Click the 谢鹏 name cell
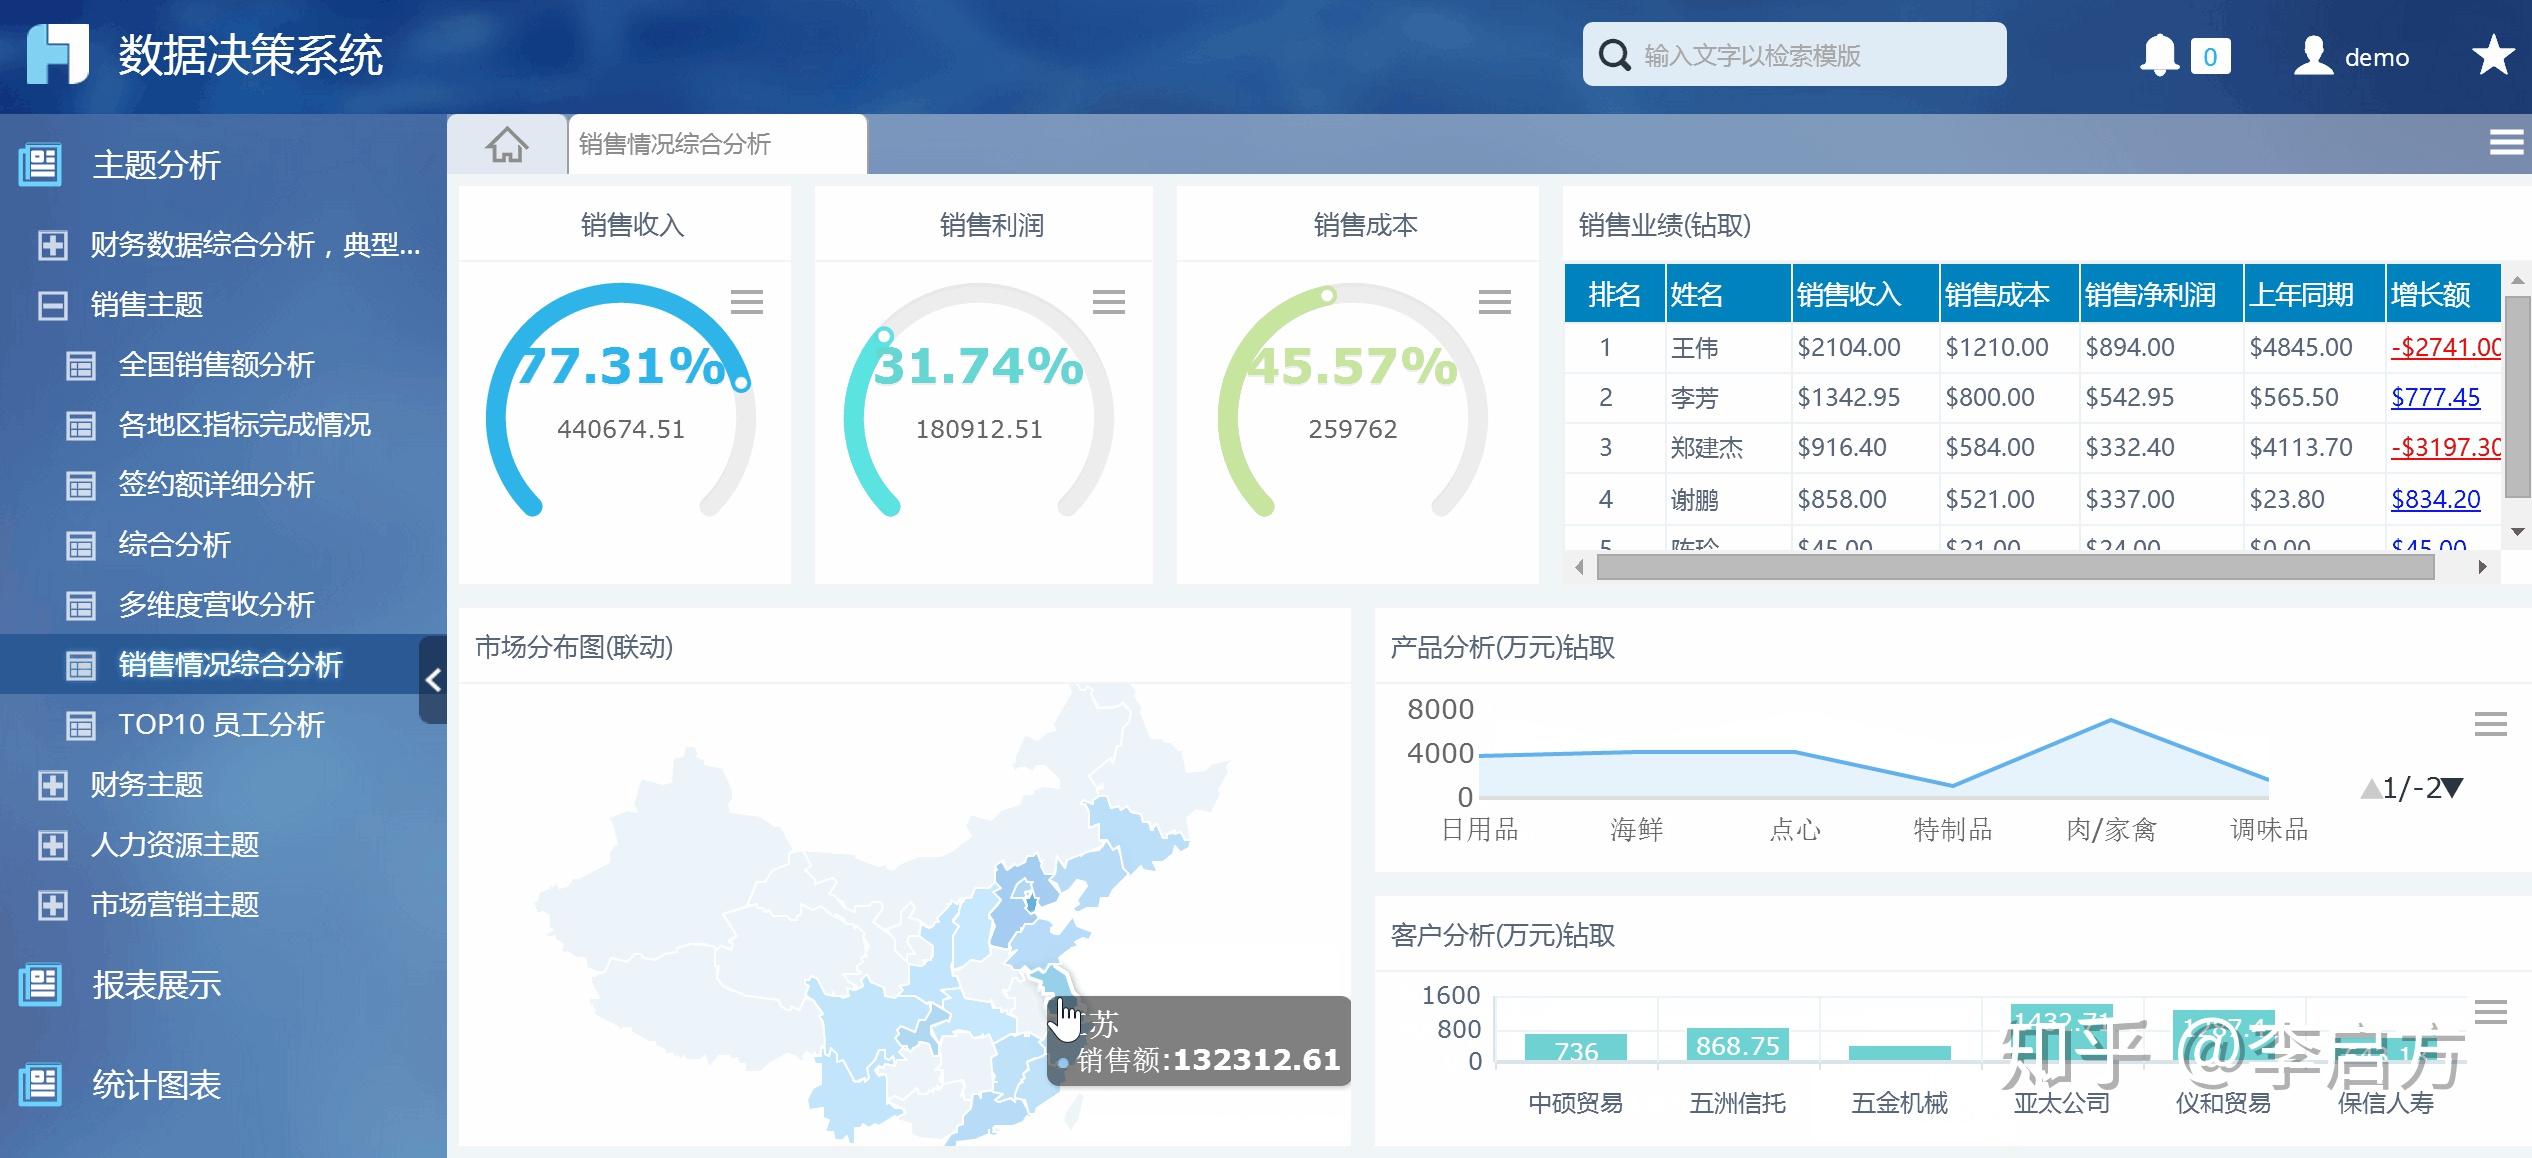 coord(1728,499)
